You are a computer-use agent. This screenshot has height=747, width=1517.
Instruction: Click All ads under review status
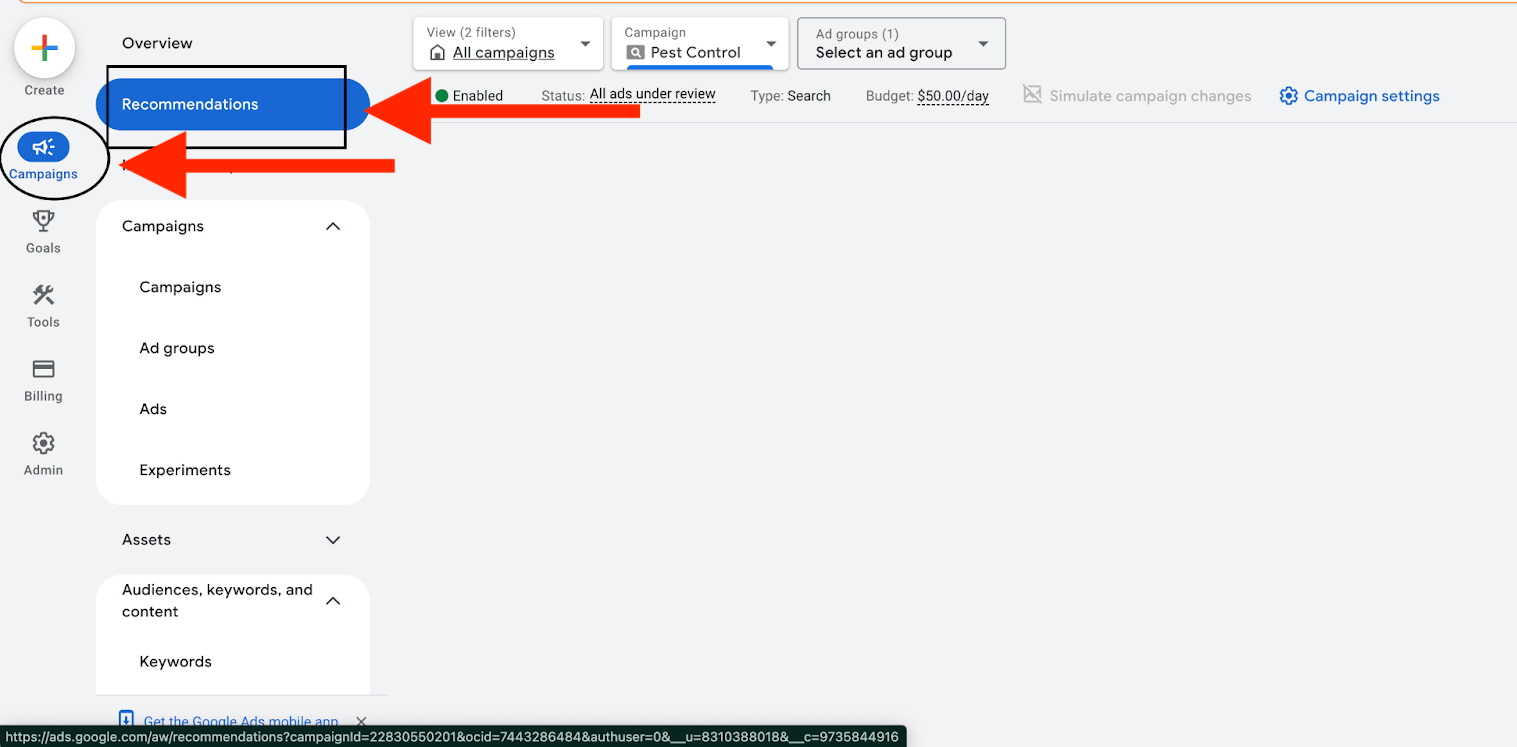pos(652,95)
